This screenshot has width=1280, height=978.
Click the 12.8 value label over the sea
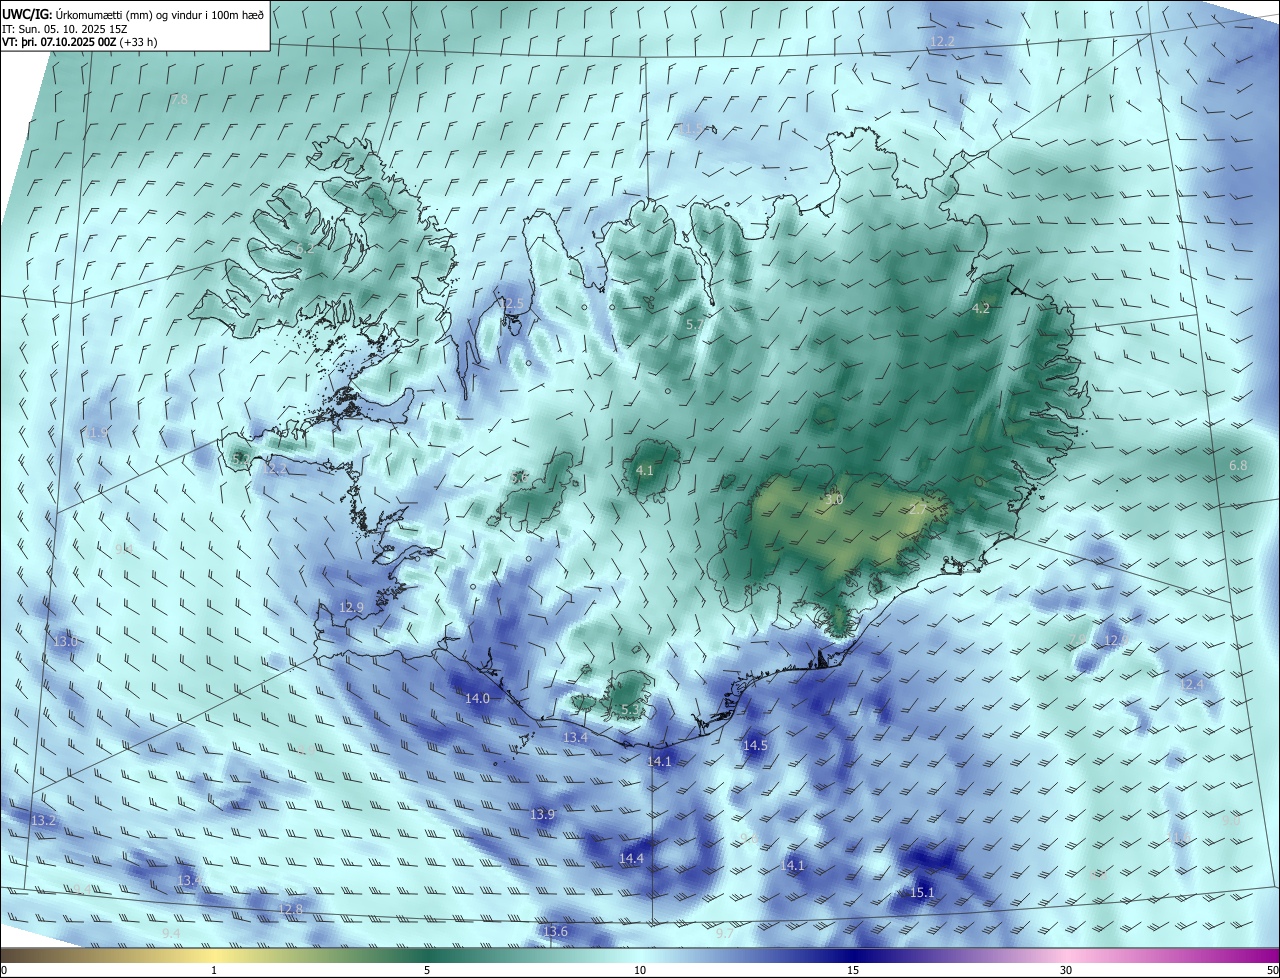pyautogui.click(x=291, y=909)
